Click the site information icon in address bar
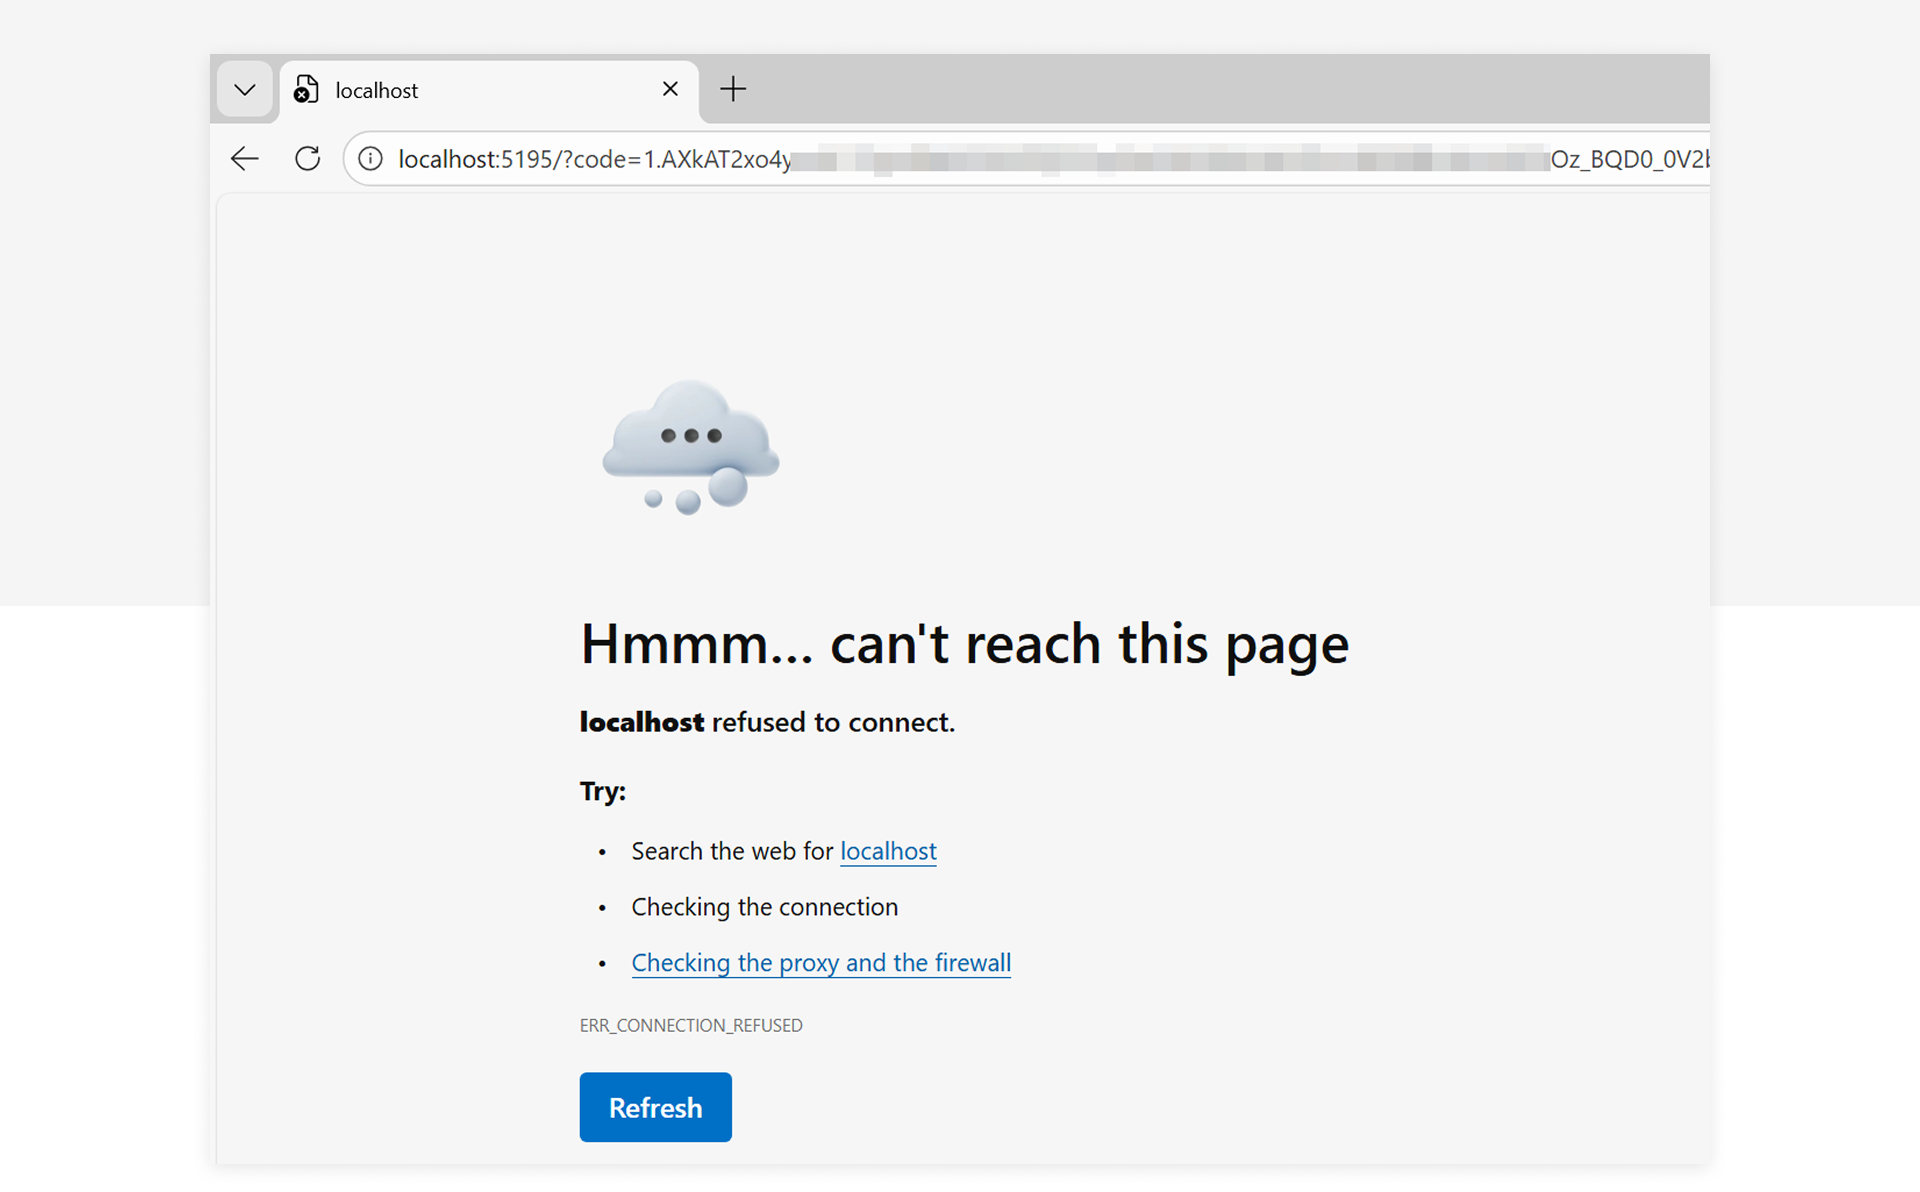 (x=369, y=158)
